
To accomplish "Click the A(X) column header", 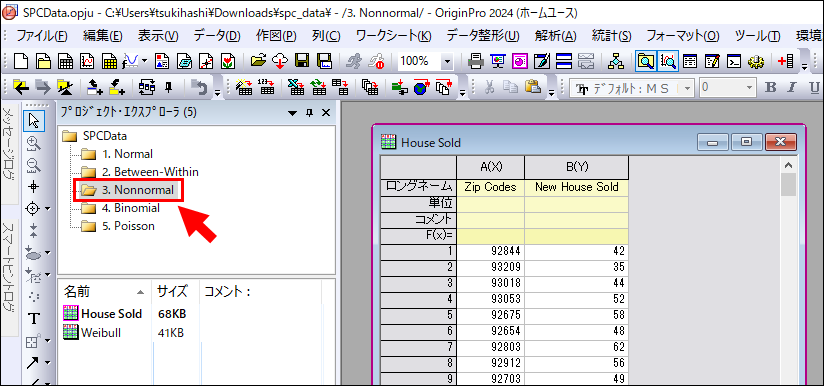I will (x=491, y=168).
